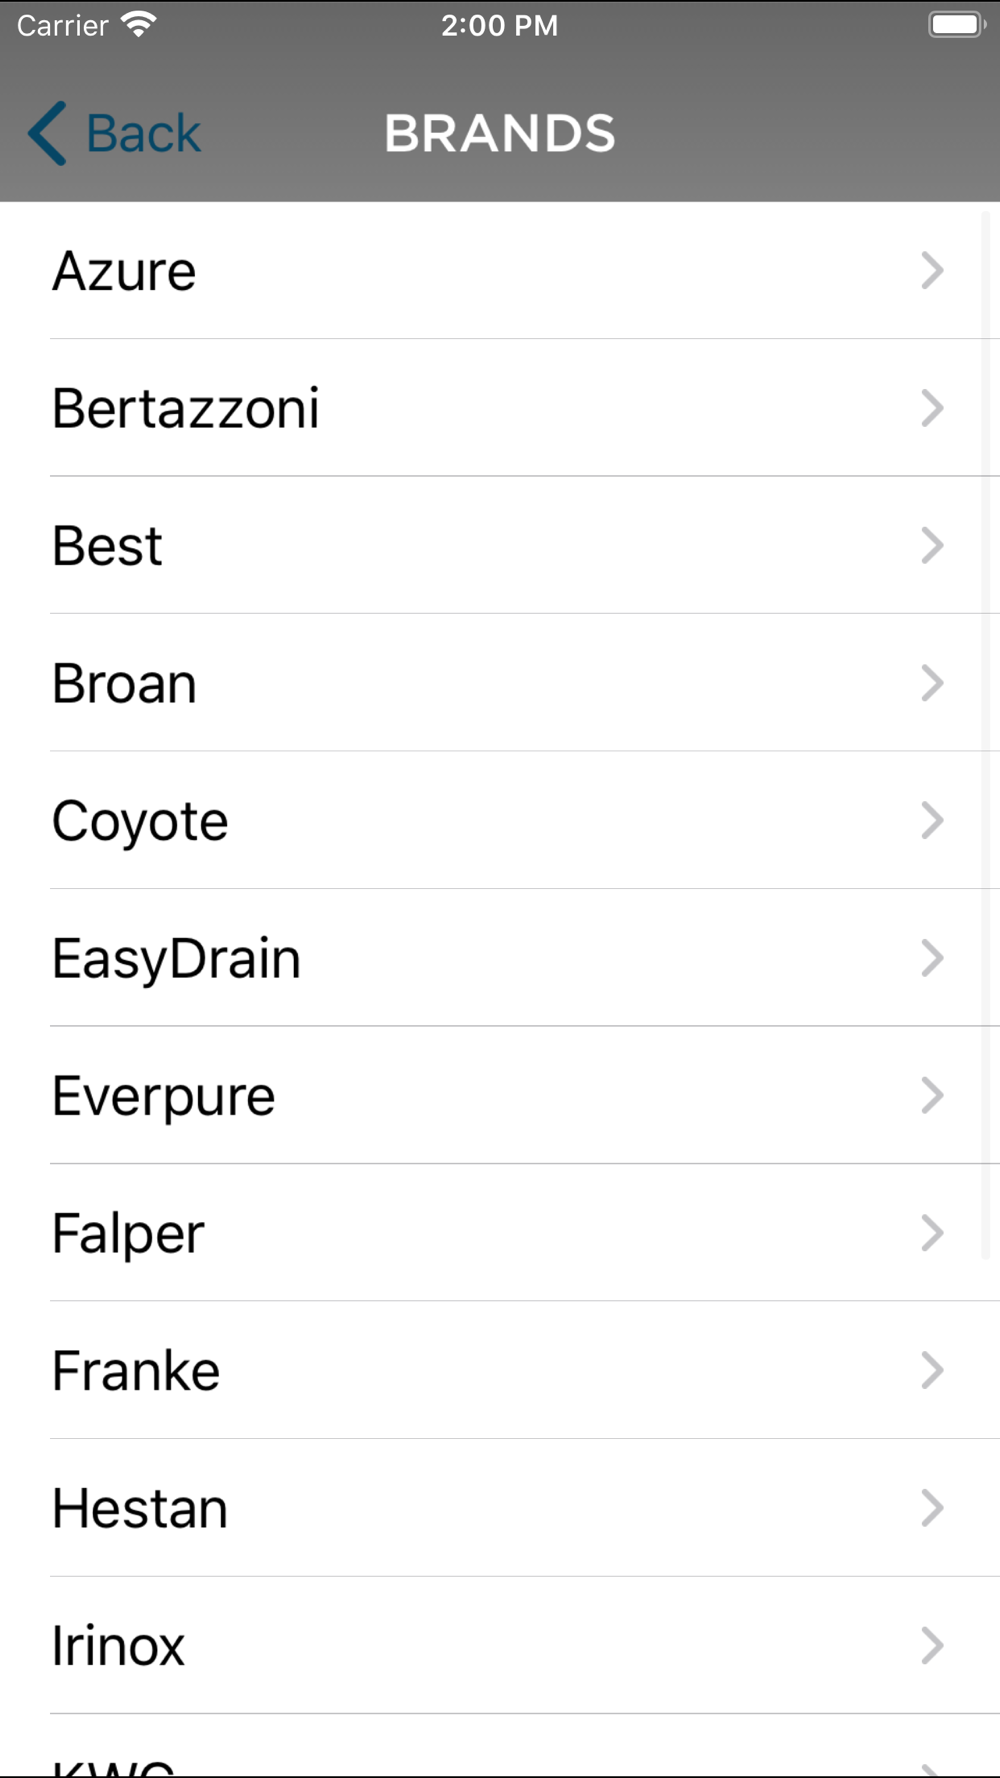Tap the battery status icon
This screenshot has width=1000, height=1778.
[x=957, y=24]
